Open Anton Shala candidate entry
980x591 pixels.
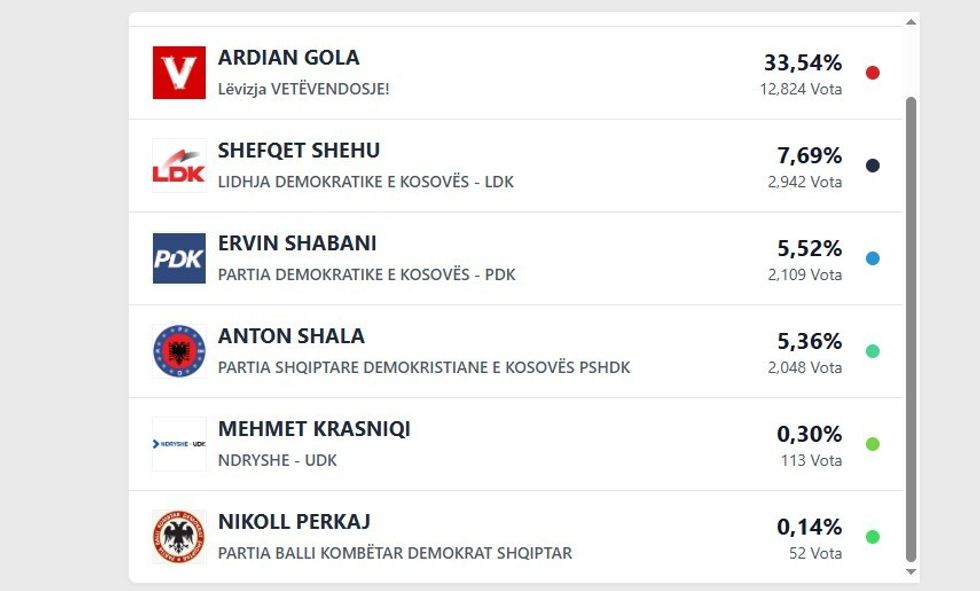(291, 336)
